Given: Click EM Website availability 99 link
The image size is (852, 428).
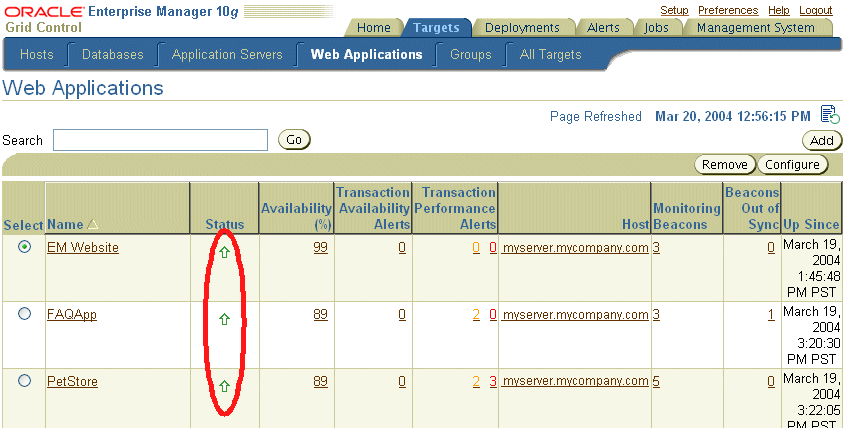Looking at the screenshot, I should (321, 247).
